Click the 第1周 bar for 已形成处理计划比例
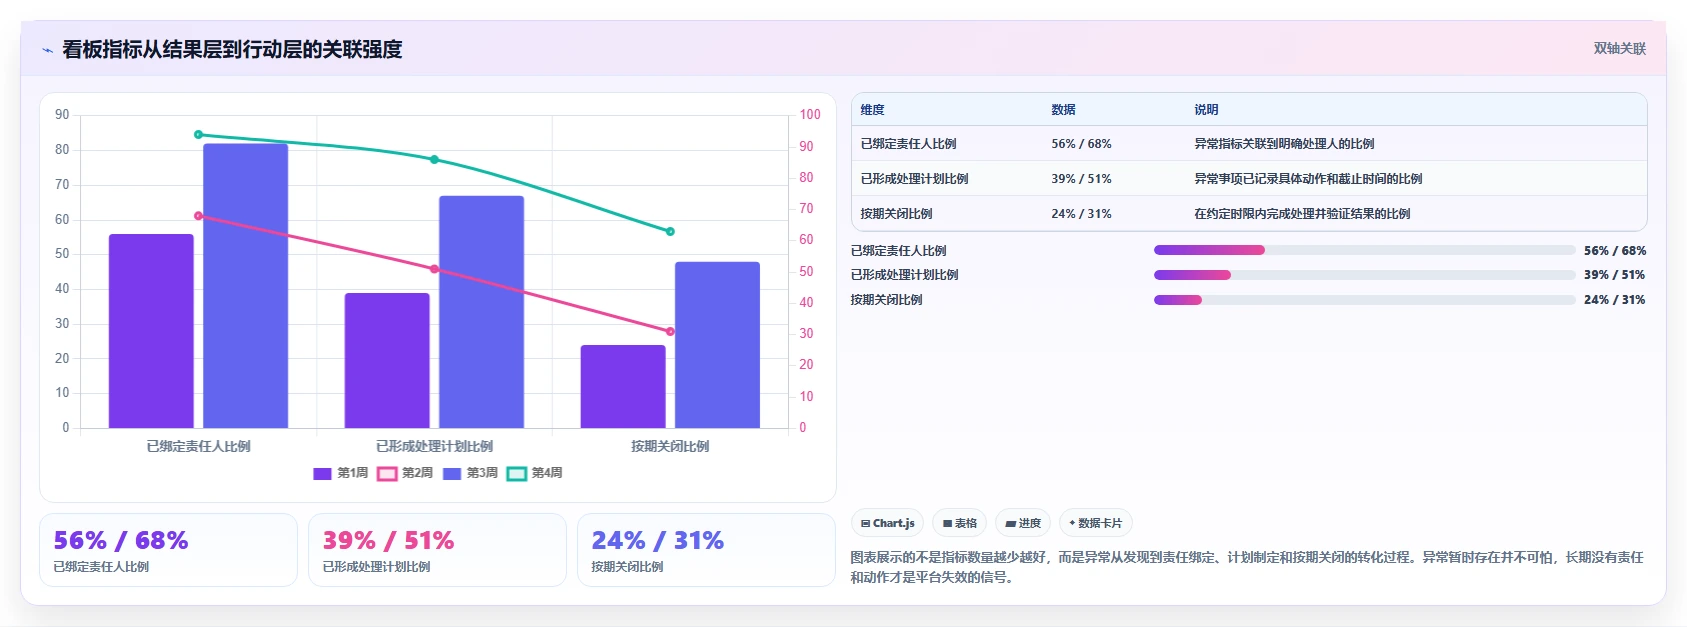 (x=387, y=360)
